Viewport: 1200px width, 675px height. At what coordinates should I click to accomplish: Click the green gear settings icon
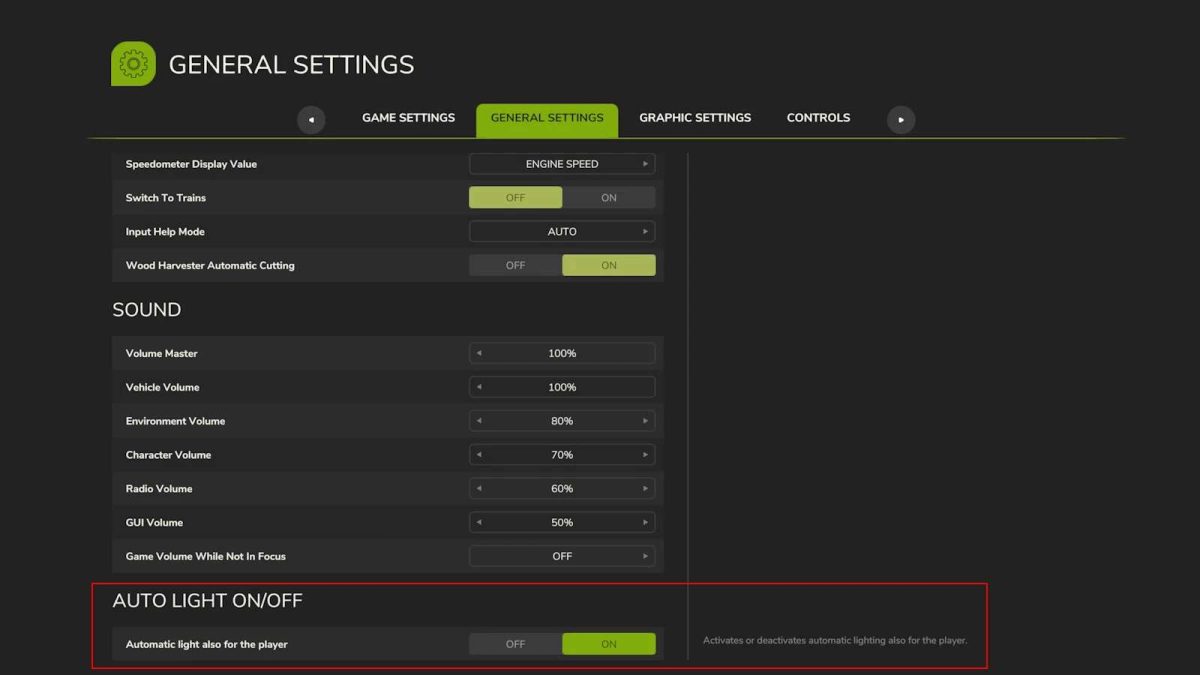[133, 63]
